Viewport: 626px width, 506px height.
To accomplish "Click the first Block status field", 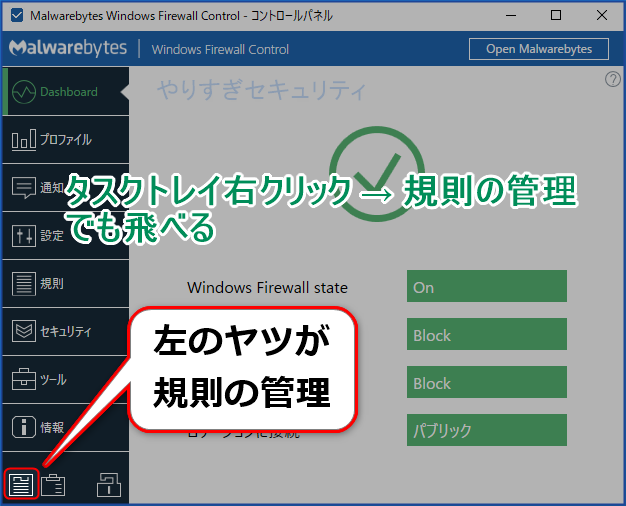I will coord(487,334).
